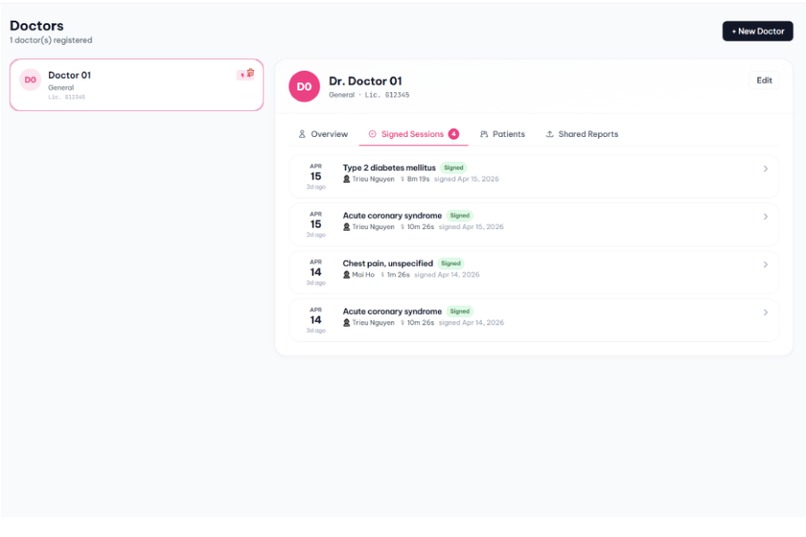Open the Type 2 diabetes mellitus session title
The width and height of the screenshot is (806, 537).
pyautogui.click(x=389, y=168)
